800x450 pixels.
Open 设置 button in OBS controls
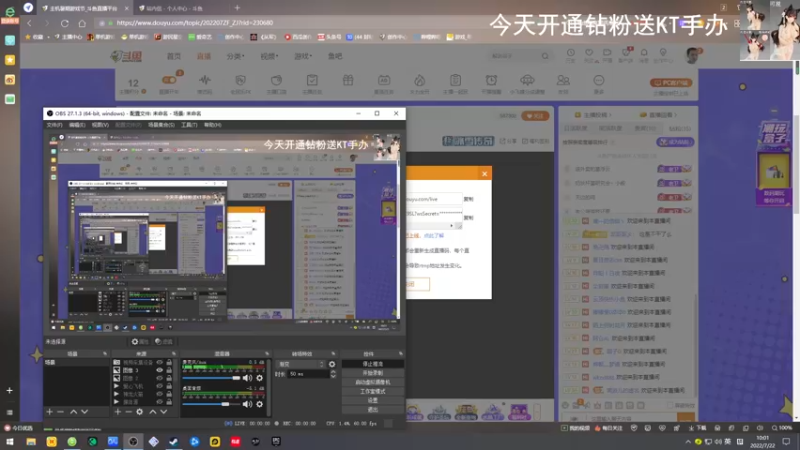tap(372, 401)
